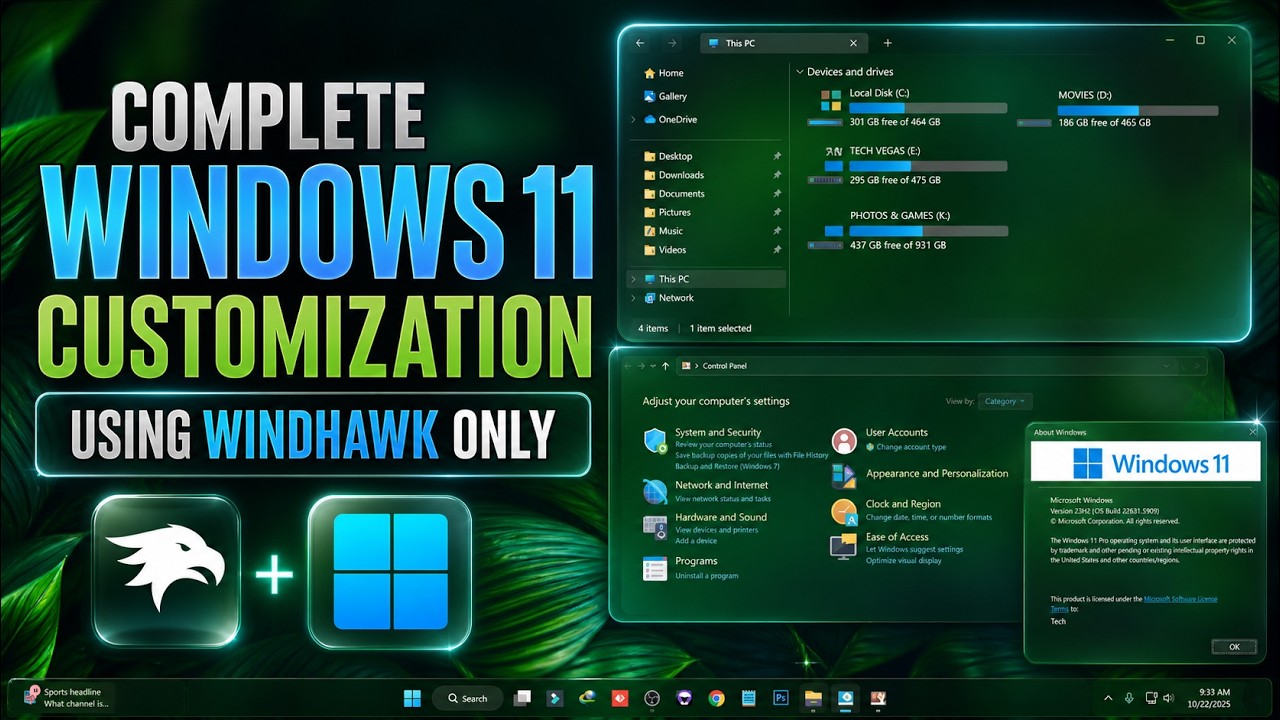Open Appearance and Personalization category

[x=937, y=474]
